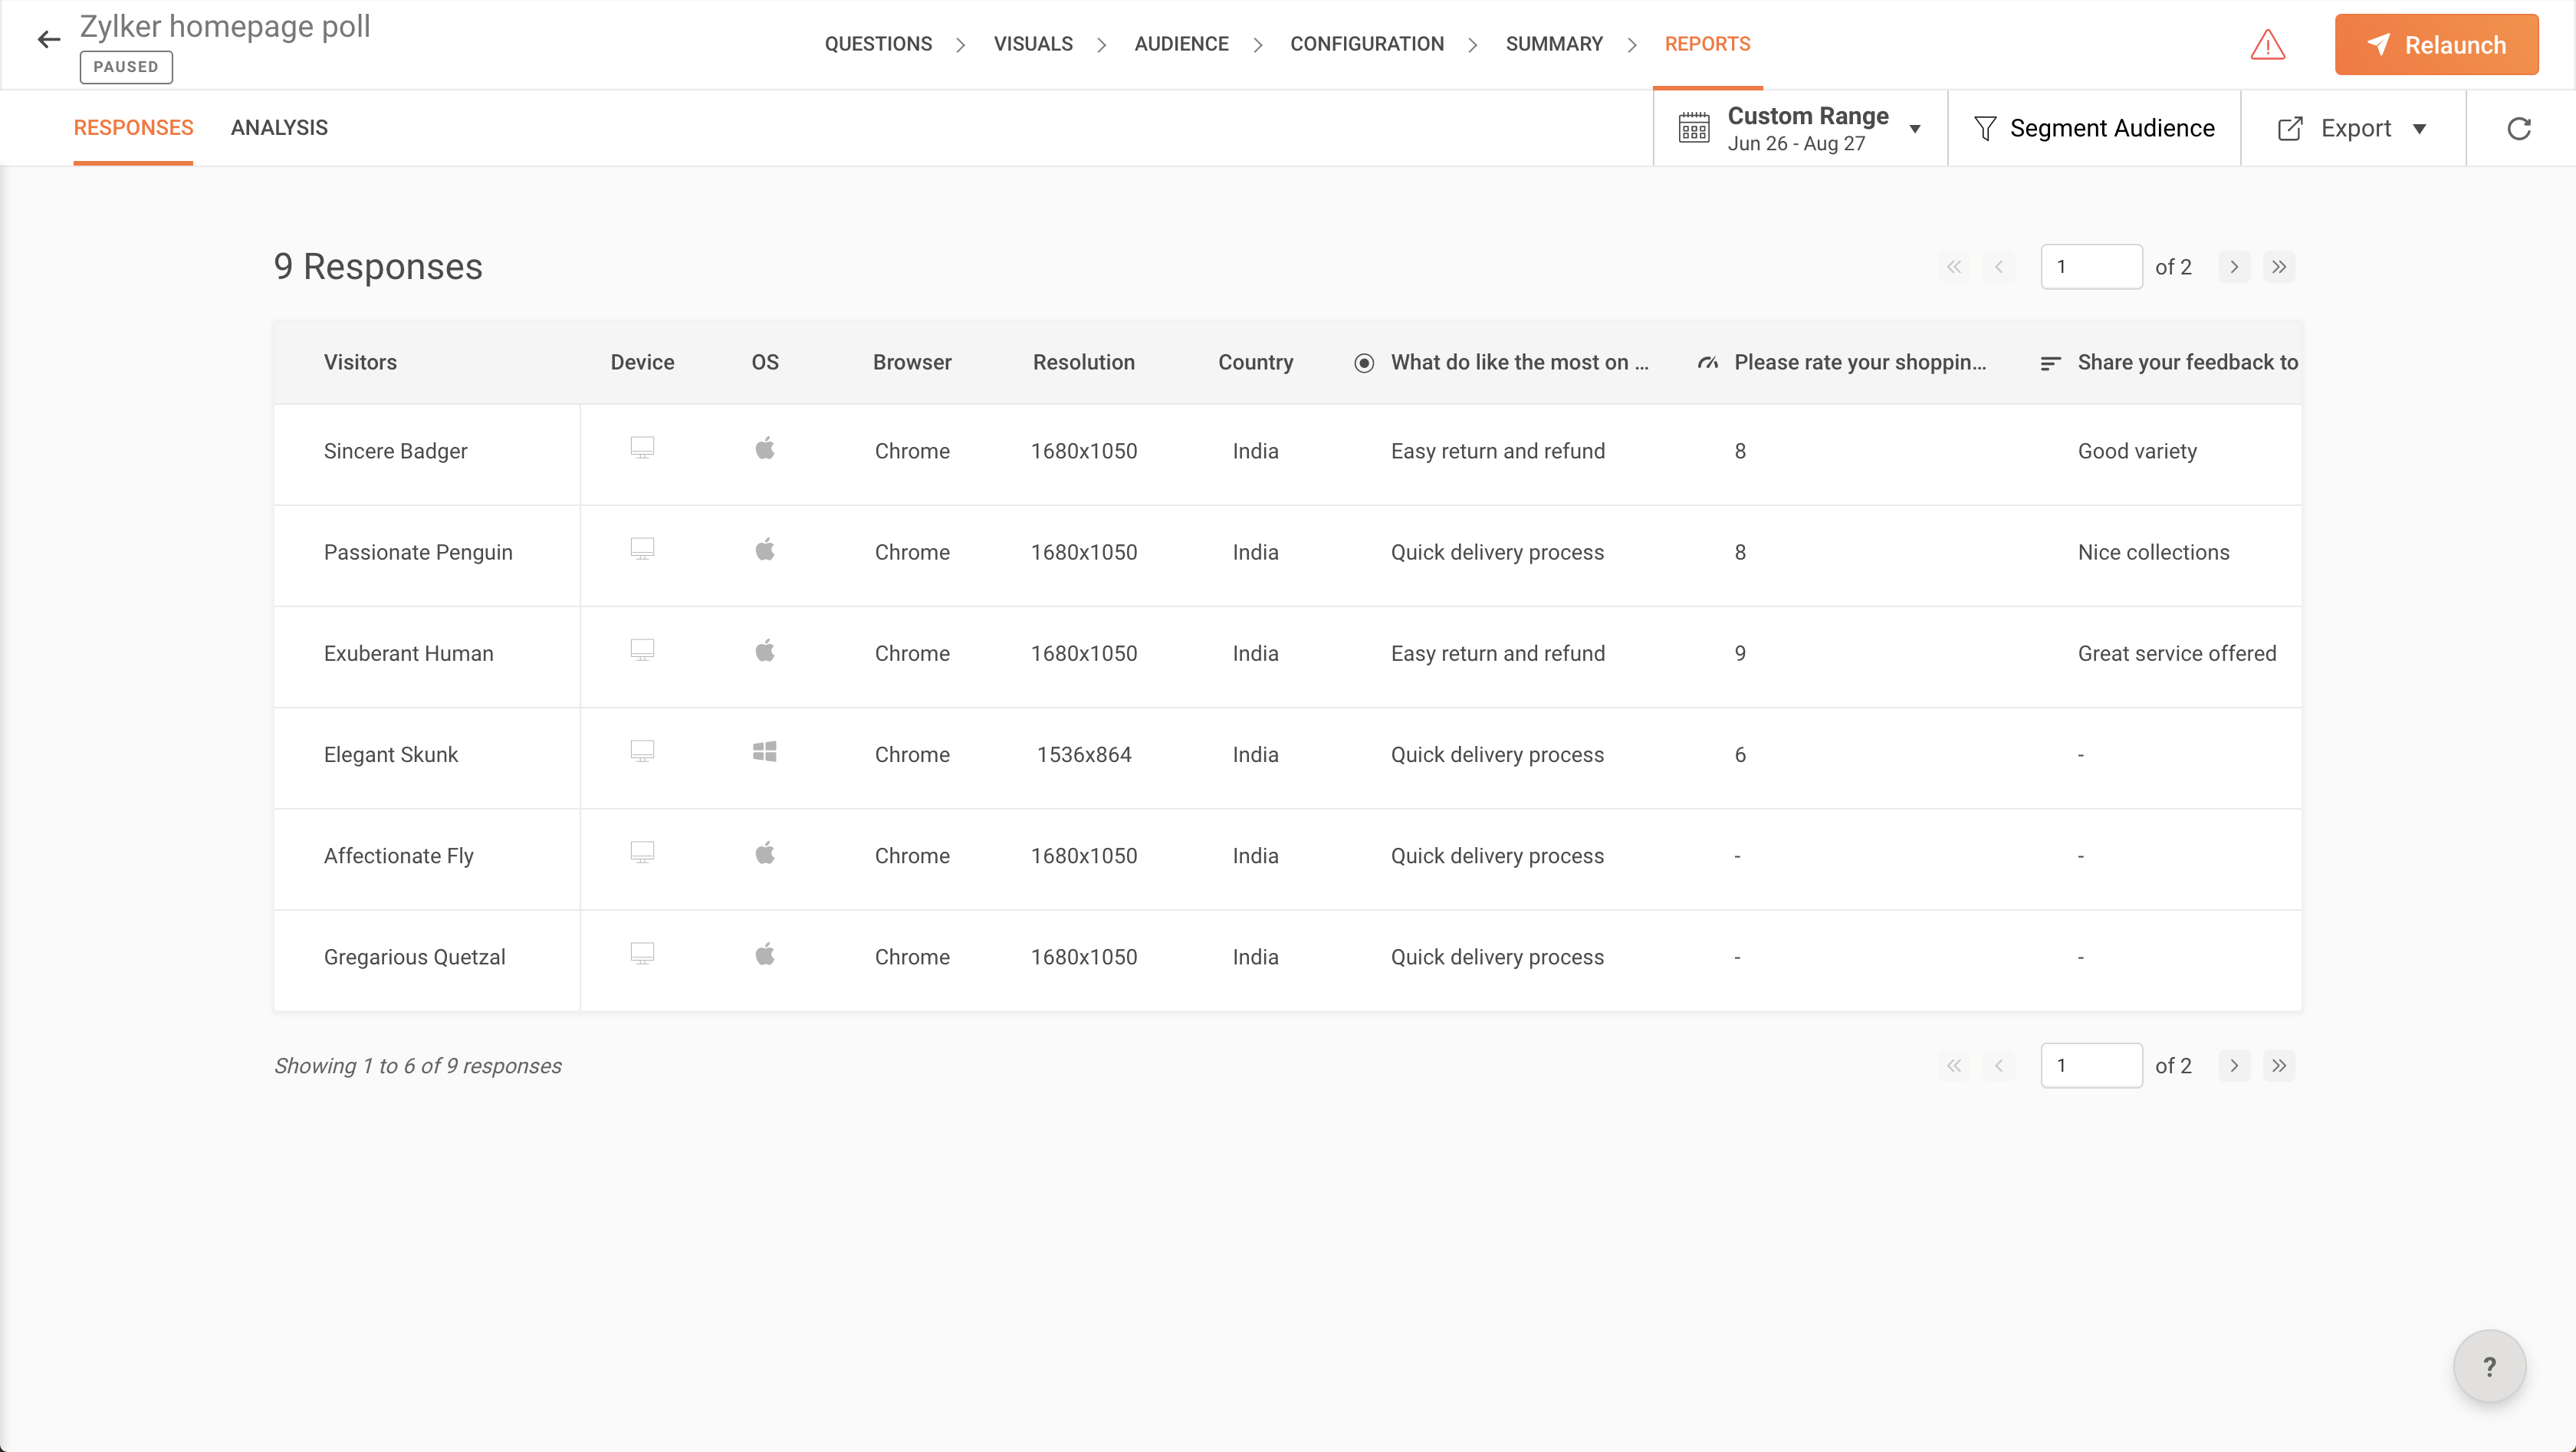The height and width of the screenshot is (1452, 2576).
Task: Open the Questions step
Action: pyautogui.click(x=878, y=44)
